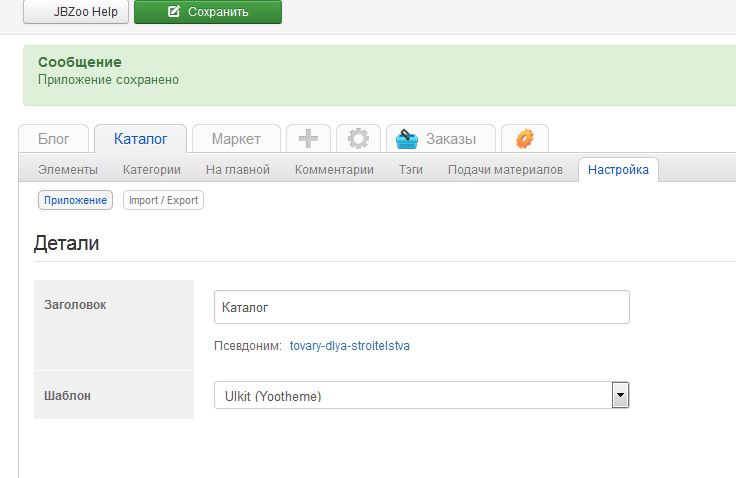This screenshot has width=736, height=478.
Task: Click the dropdown arrow of Шаблон select
Action: [x=620, y=395]
